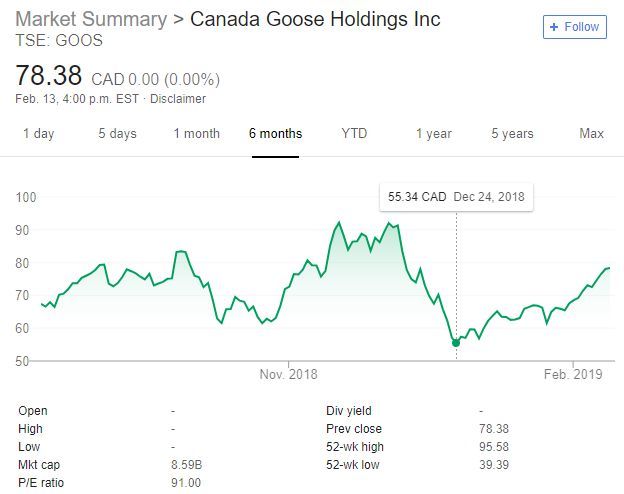Viewport: 624px width, 494px height.
Task: View the 1 year range tab
Action: click(x=433, y=134)
